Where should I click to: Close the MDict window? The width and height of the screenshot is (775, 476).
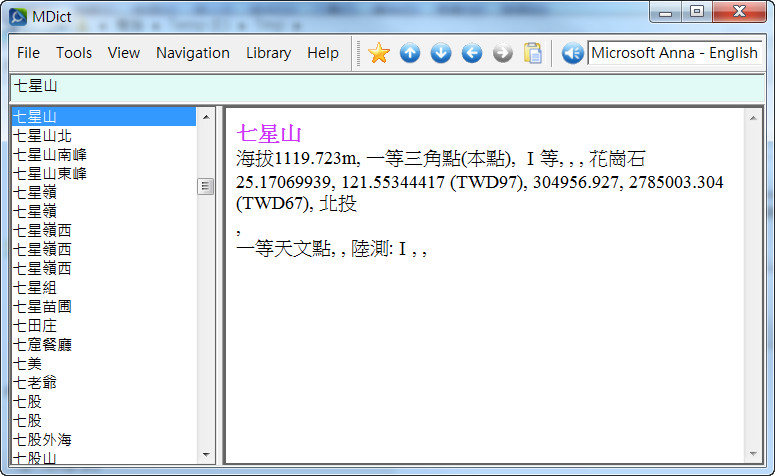(x=739, y=12)
